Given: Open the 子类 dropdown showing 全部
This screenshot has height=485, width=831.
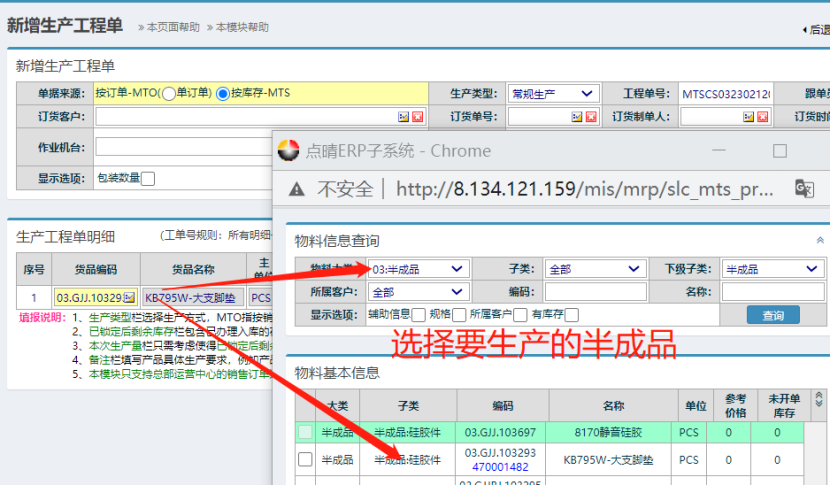Looking at the screenshot, I should [x=596, y=269].
